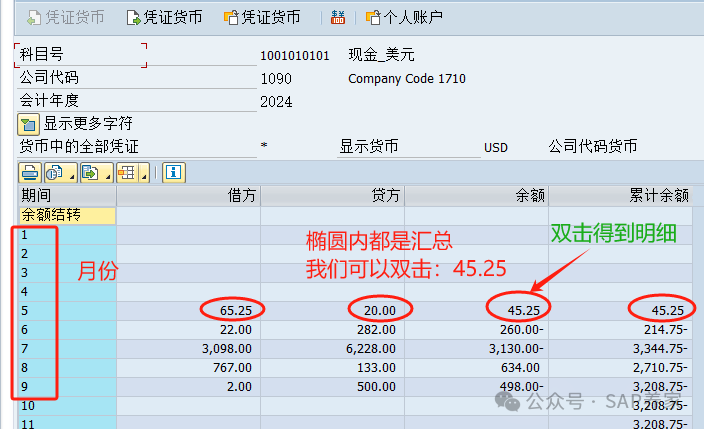Select period 7 row header
The height and width of the screenshot is (429, 704).
coord(67,349)
